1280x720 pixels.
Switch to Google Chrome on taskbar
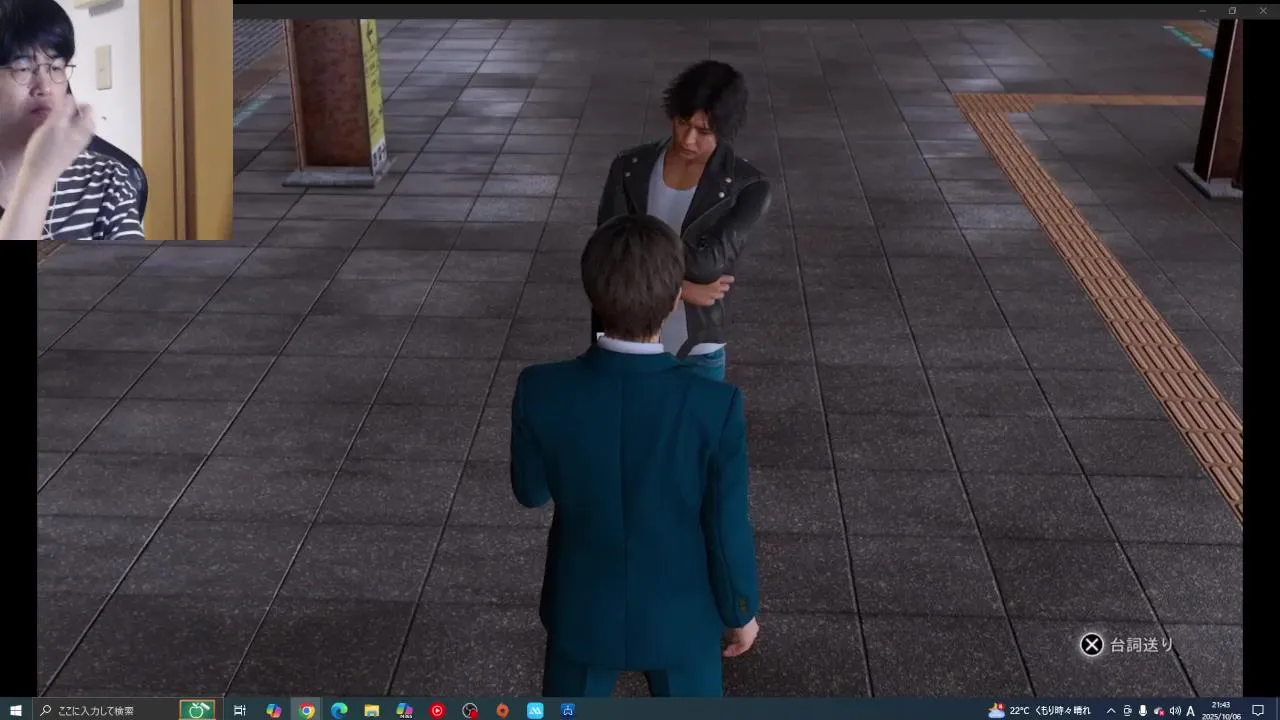click(x=306, y=710)
